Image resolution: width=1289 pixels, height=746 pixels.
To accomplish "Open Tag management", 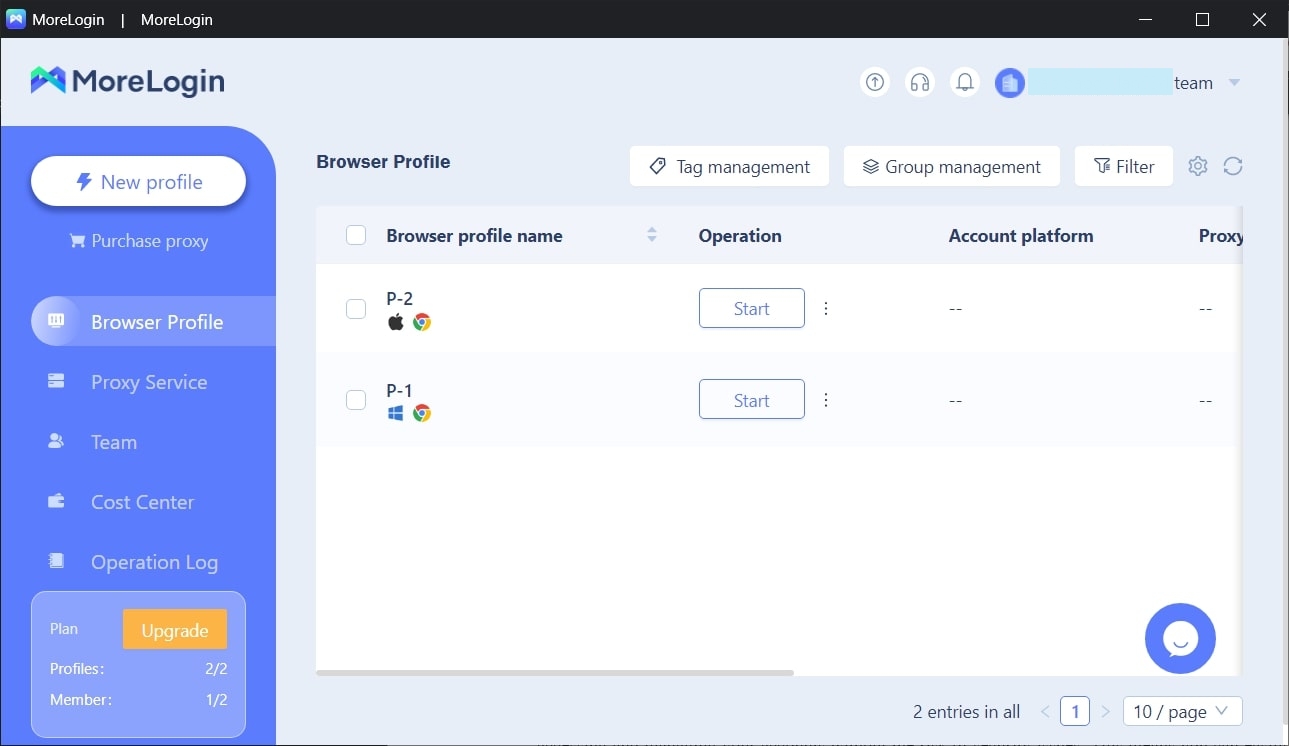I will coord(729,166).
